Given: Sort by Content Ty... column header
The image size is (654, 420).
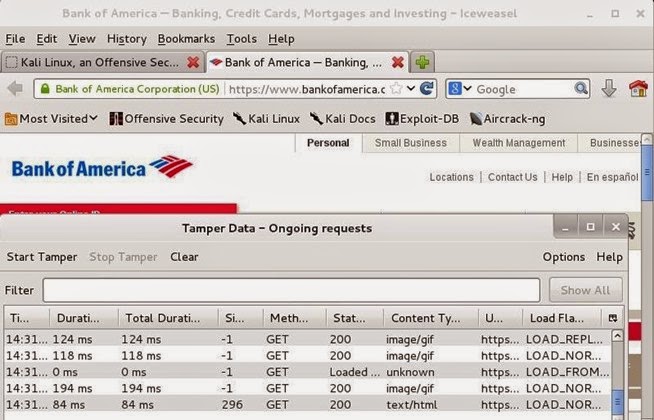Looking at the screenshot, I should point(431,318).
